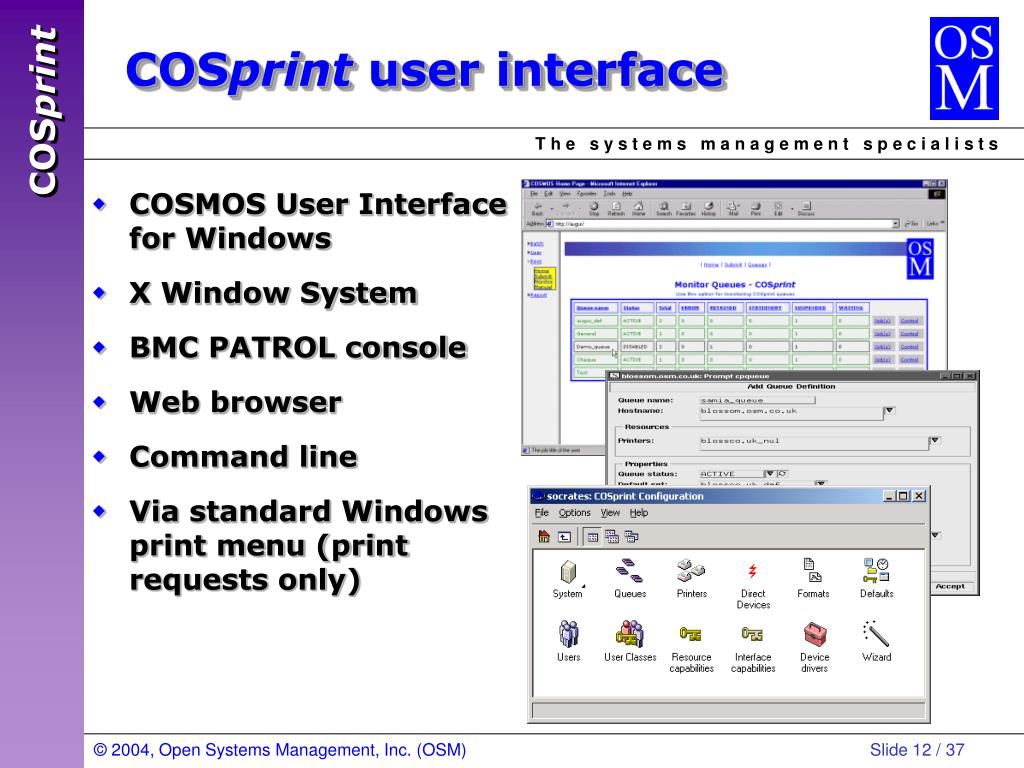Open Help menu in COSprint Configuration
Viewport: 1024px width, 768px height.
click(x=639, y=513)
